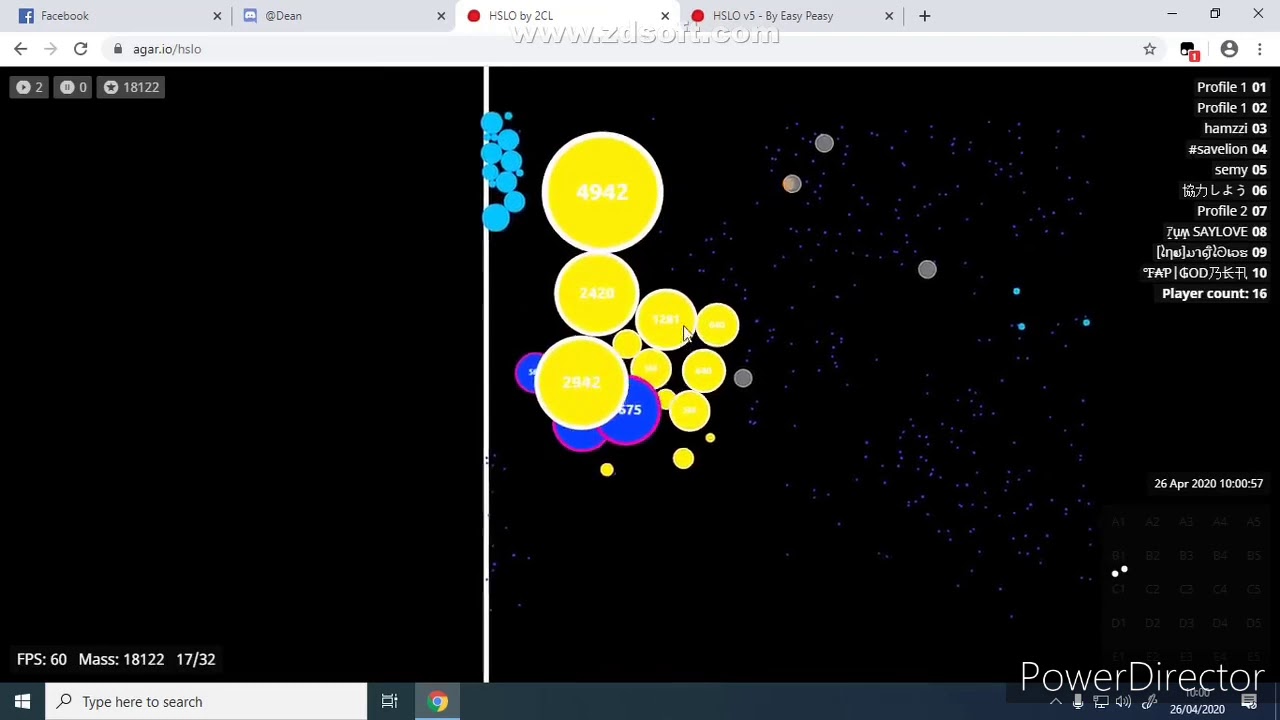Click leaderboard entry #savelion 04
This screenshot has height=720, width=1280.
tap(1227, 149)
